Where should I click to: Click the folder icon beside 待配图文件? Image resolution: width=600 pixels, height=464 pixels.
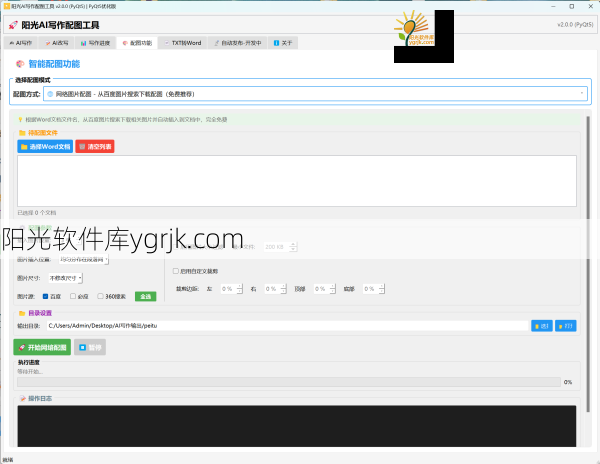click(22, 133)
